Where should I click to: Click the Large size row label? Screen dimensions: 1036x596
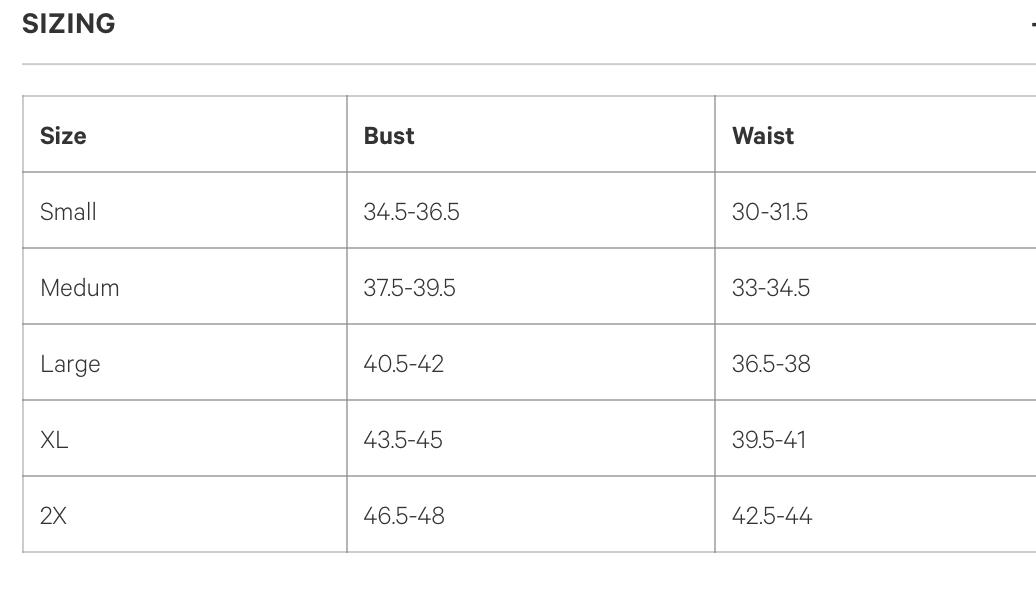pos(70,364)
